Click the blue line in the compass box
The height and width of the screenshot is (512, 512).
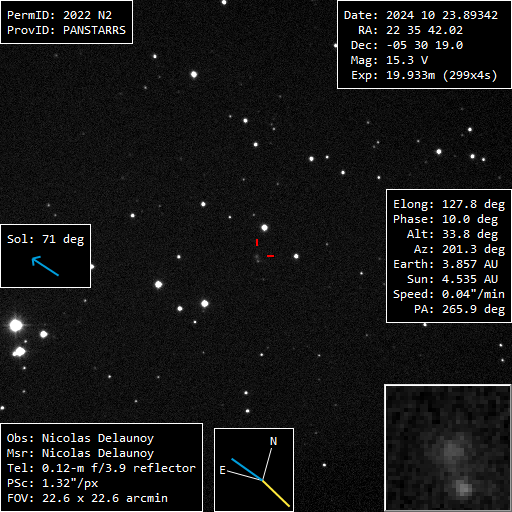click(247, 470)
